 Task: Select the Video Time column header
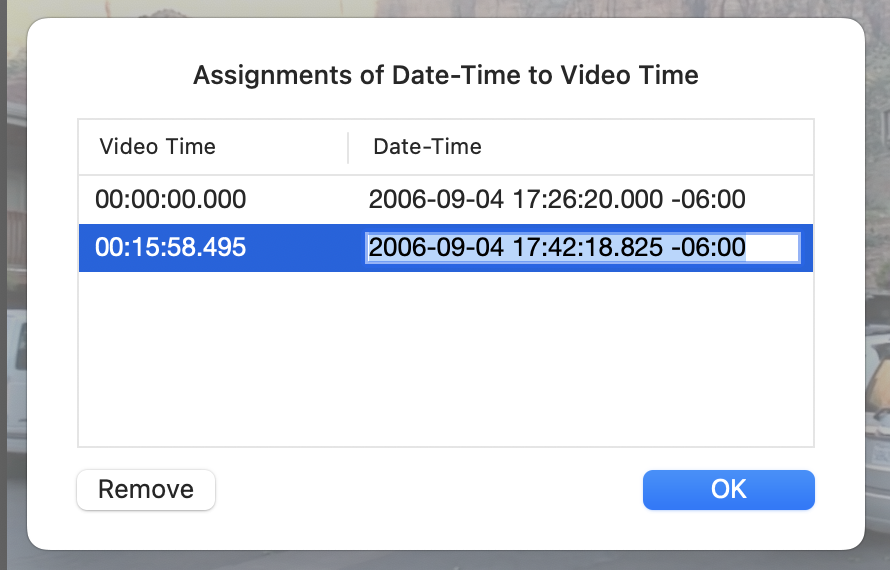tap(157, 146)
